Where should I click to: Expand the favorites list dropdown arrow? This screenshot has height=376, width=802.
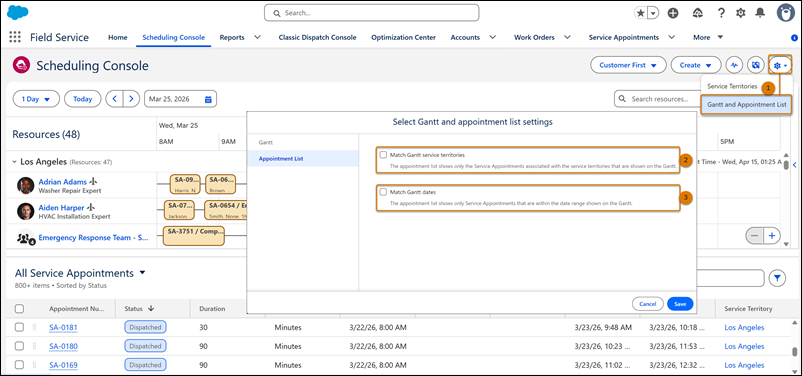click(x=653, y=13)
